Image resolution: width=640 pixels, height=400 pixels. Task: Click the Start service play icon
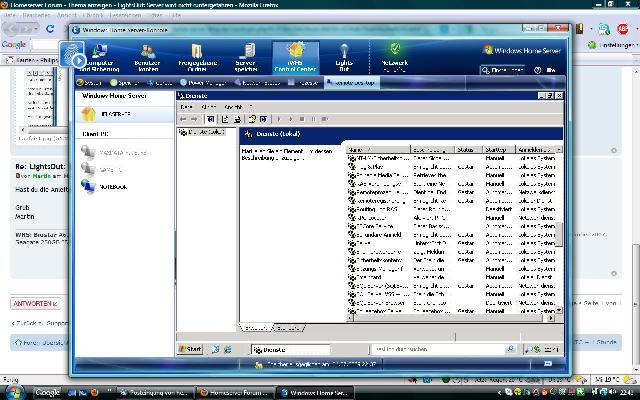[279, 119]
